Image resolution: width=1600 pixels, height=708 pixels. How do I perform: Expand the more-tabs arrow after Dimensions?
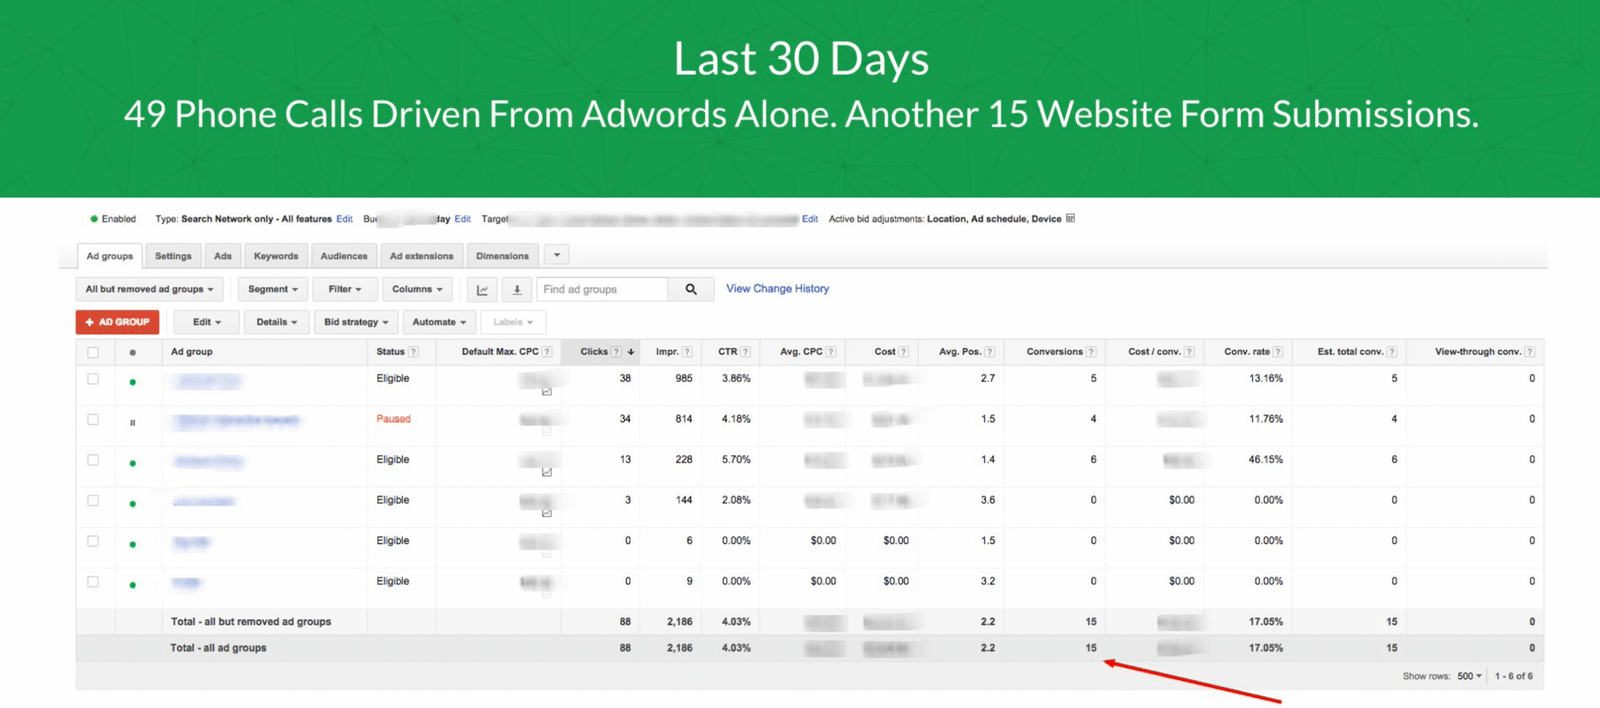tap(557, 256)
